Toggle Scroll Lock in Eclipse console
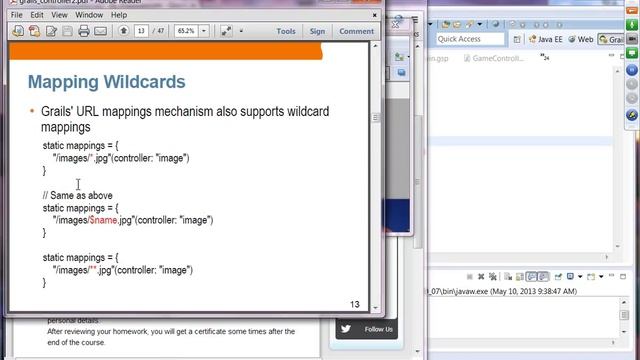 pos(520,277)
